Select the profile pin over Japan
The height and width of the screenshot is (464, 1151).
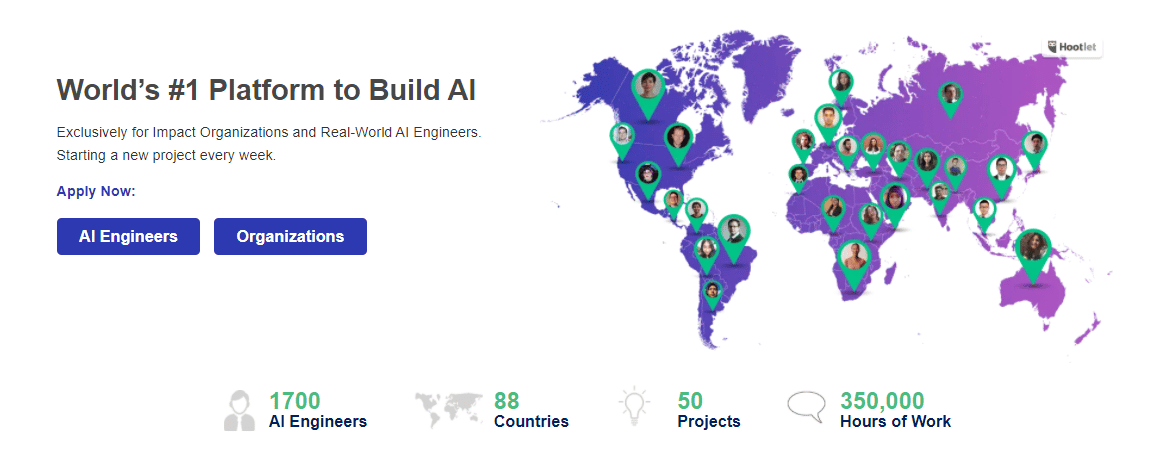[1035, 145]
